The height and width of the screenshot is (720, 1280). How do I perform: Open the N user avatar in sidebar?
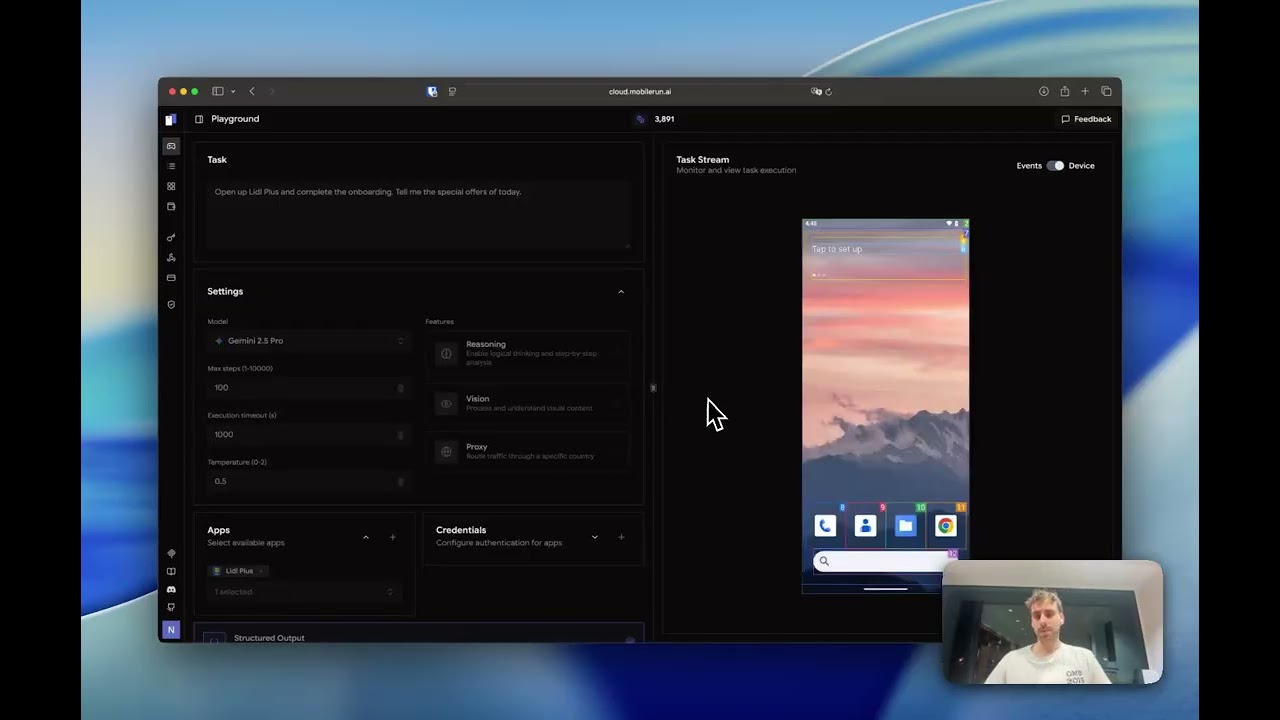point(171,630)
